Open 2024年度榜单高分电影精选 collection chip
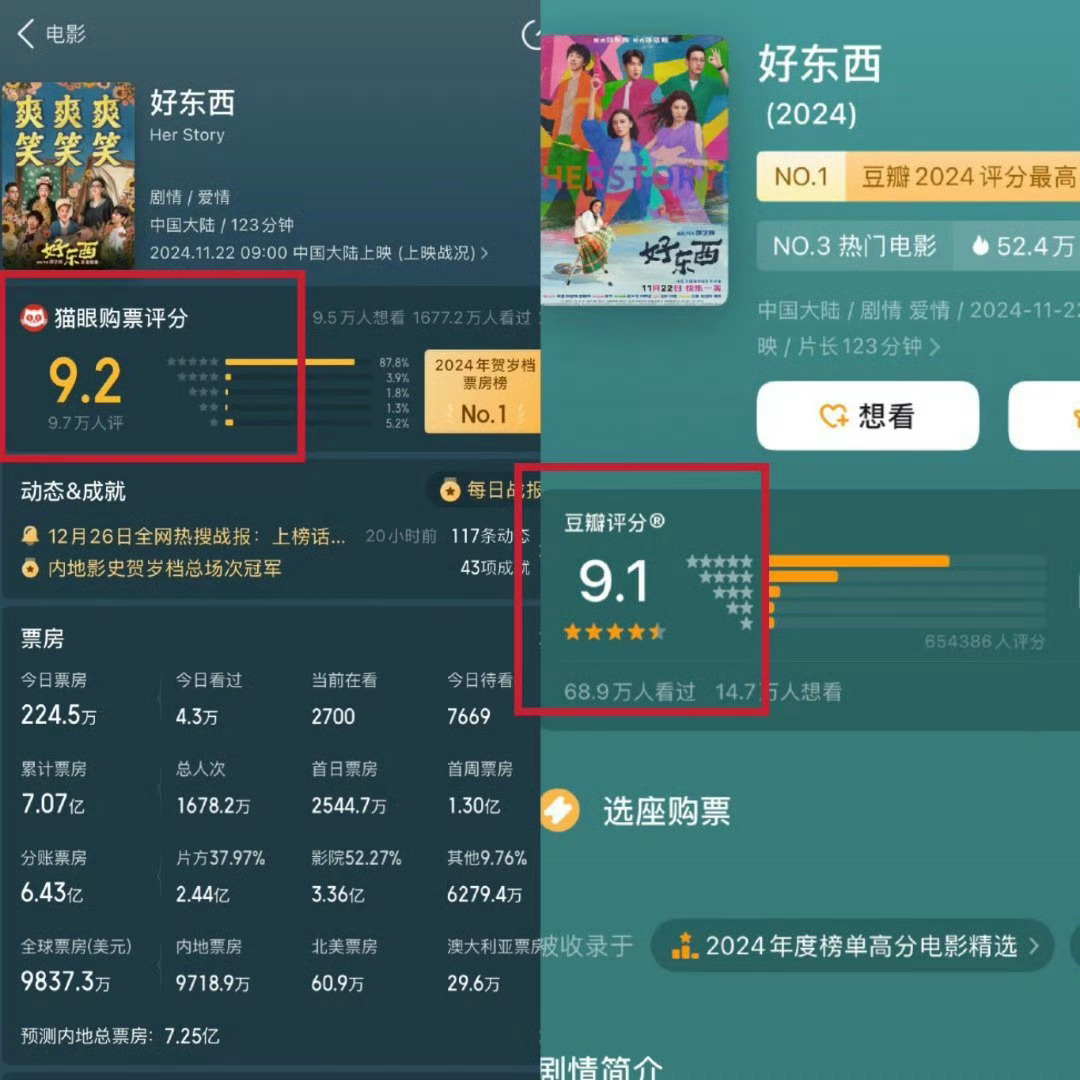The height and width of the screenshot is (1080, 1080). click(x=851, y=946)
